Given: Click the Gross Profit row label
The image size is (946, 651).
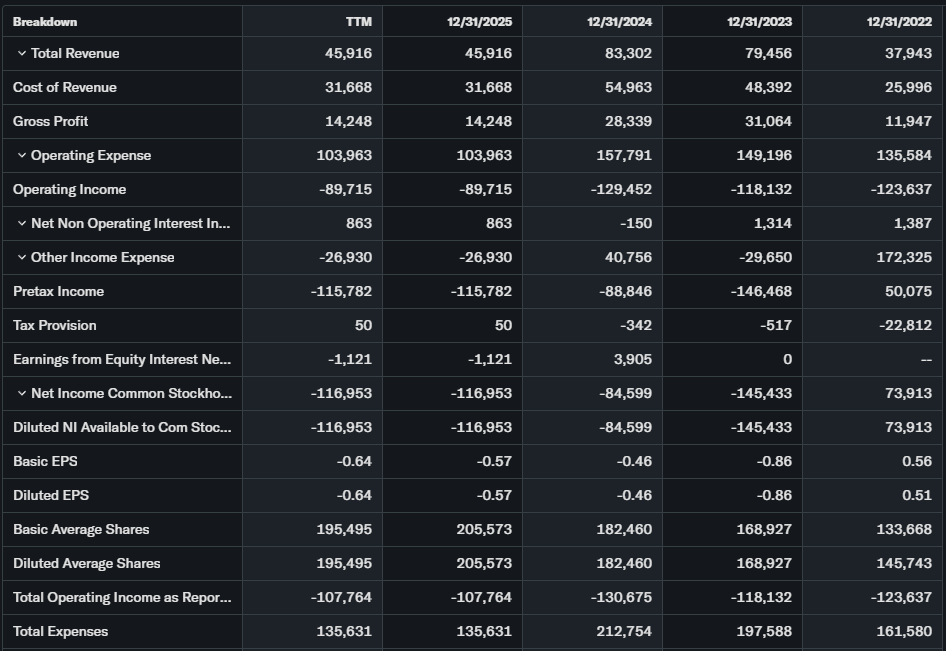Looking at the screenshot, I should [x=51, y=121].
